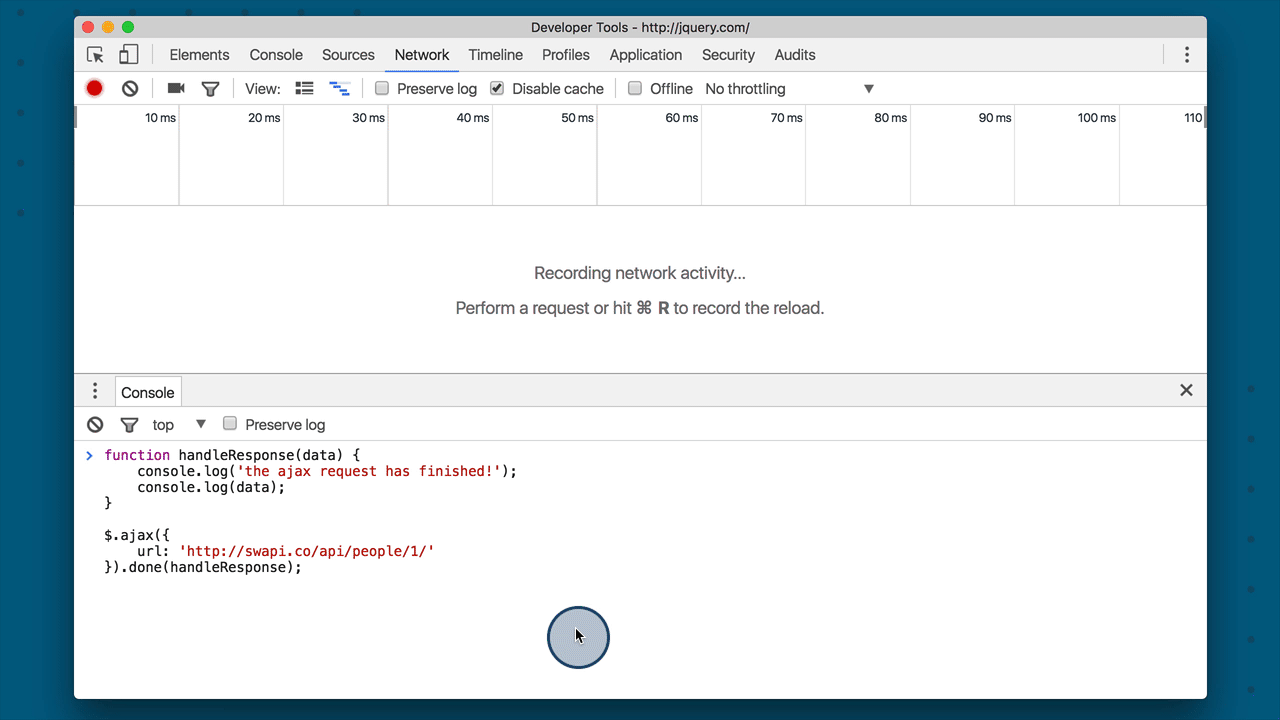This screenshot has width=1280, height=720.
Task: Toggle the device toolbar
Action: tap(128, 55)
